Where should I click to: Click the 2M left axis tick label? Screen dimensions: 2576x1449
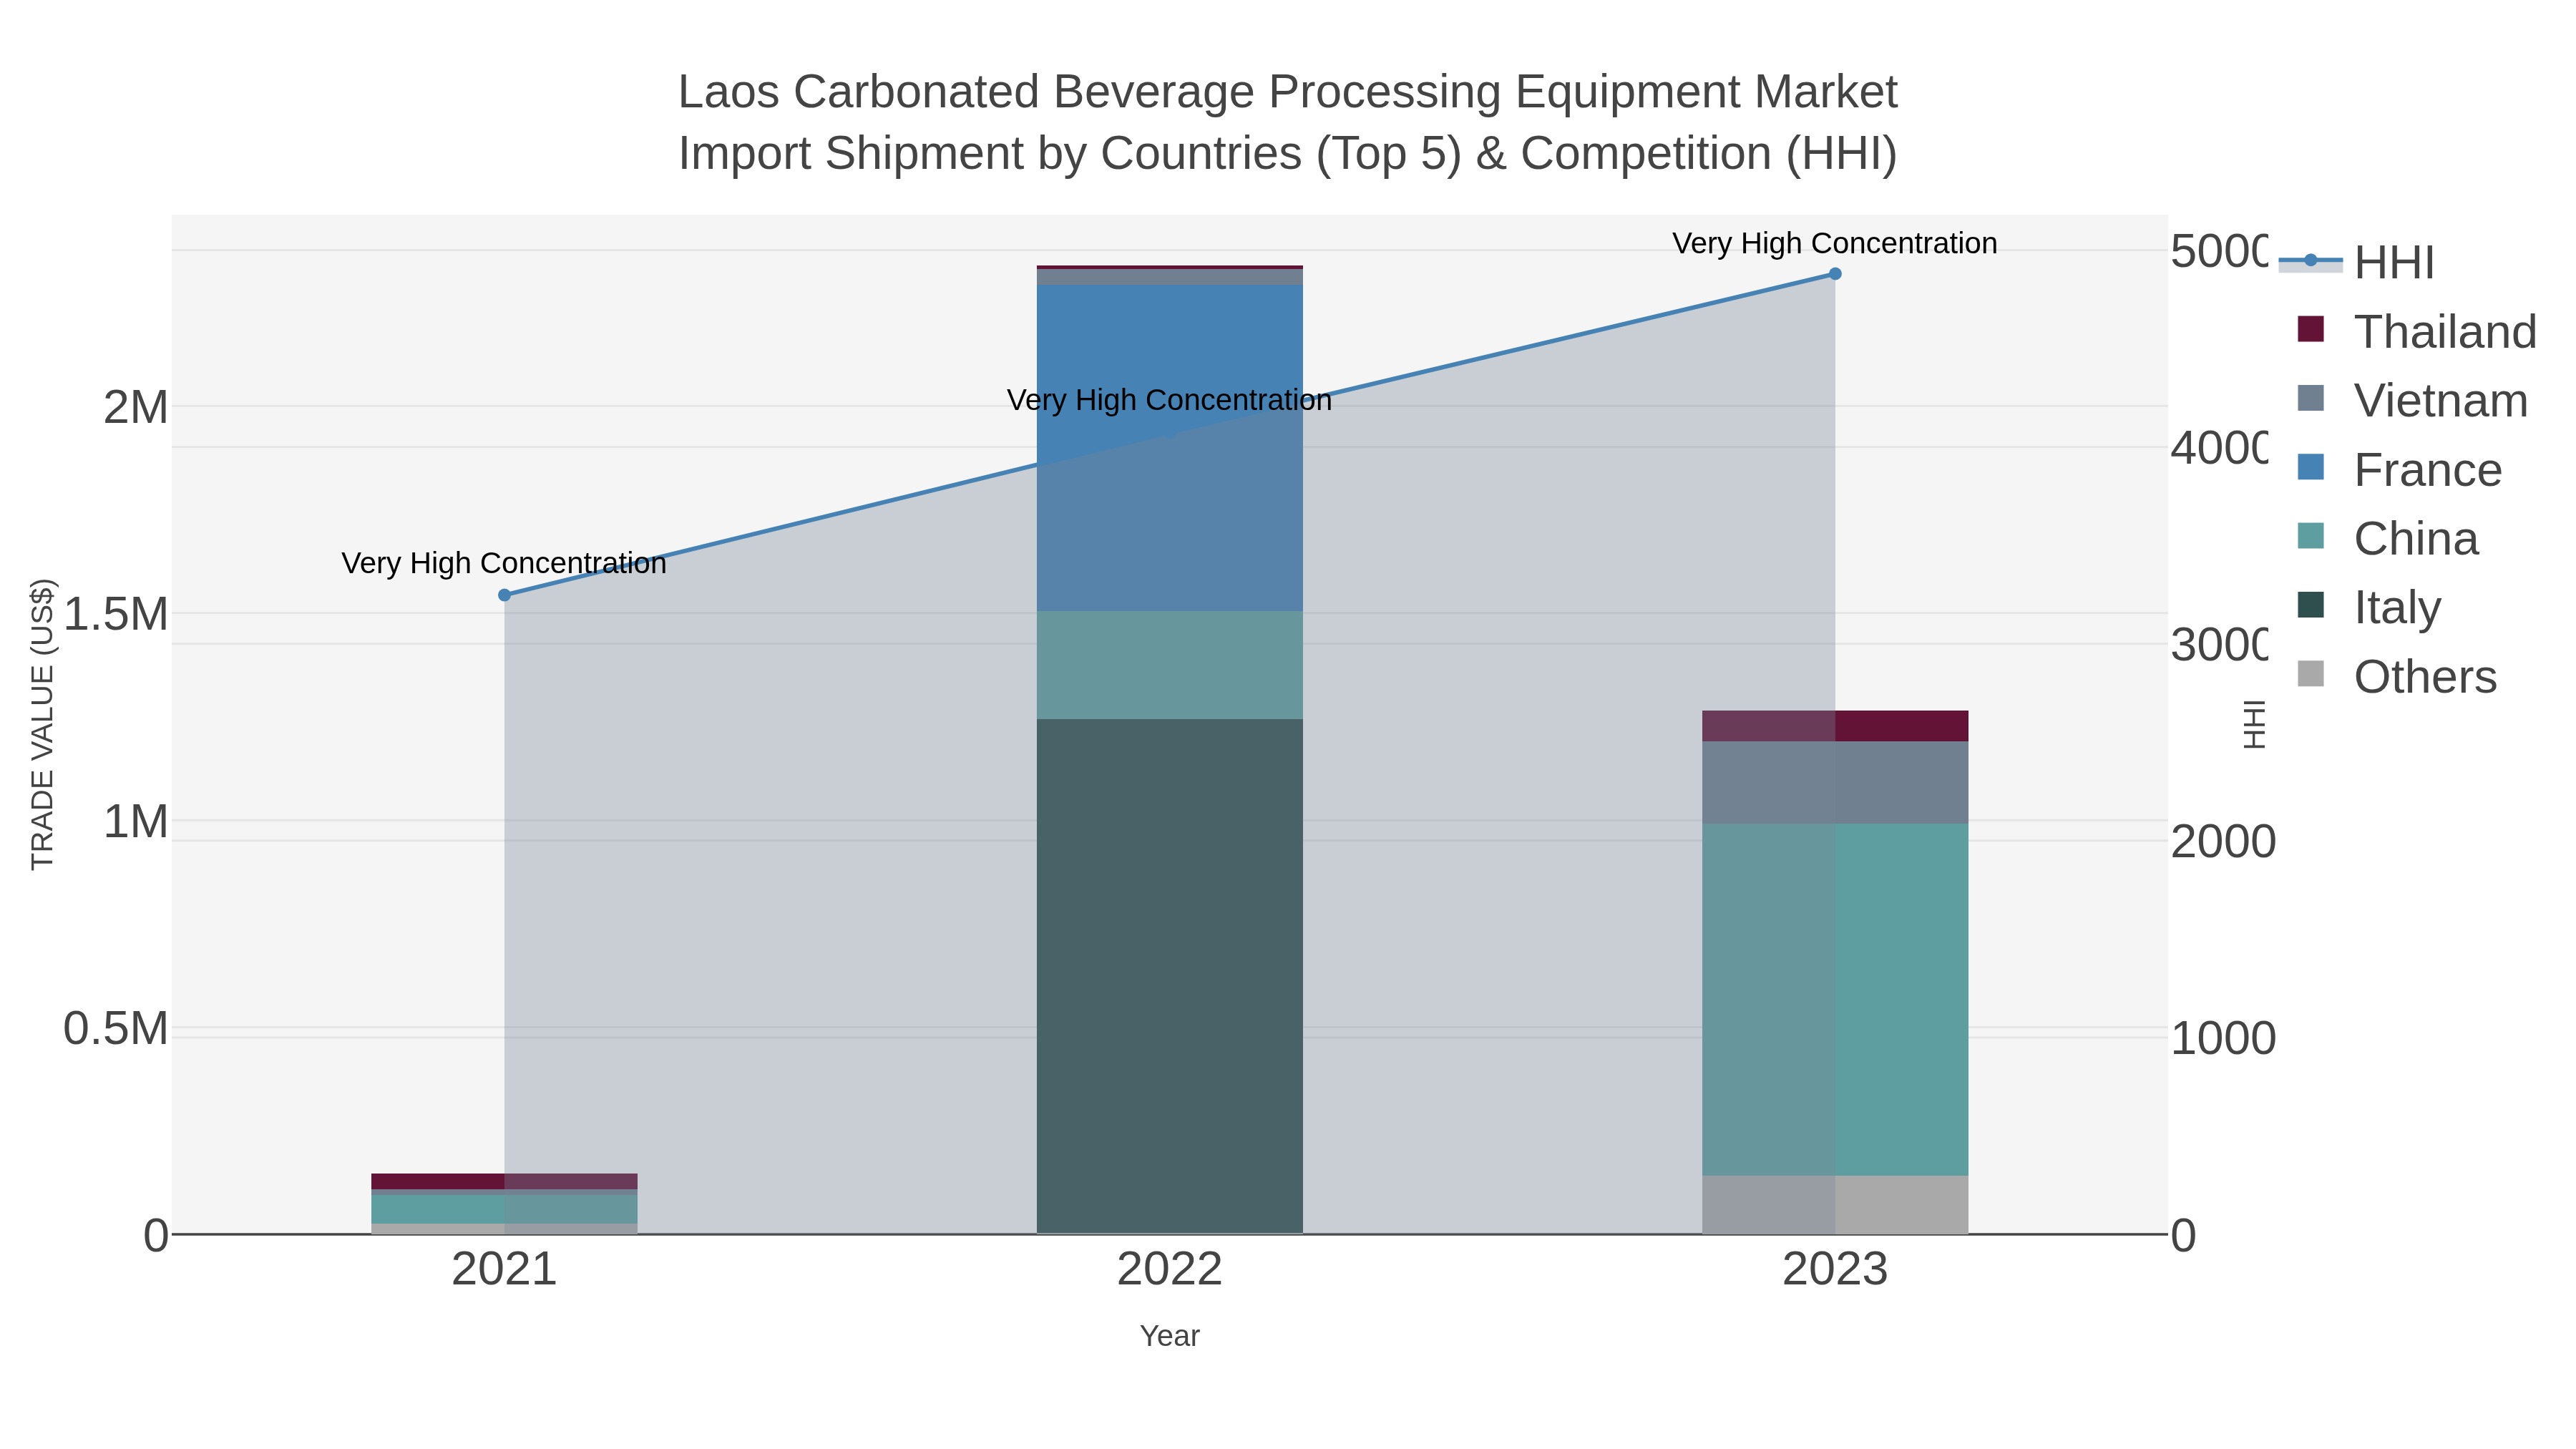click(x=136, y=407)
